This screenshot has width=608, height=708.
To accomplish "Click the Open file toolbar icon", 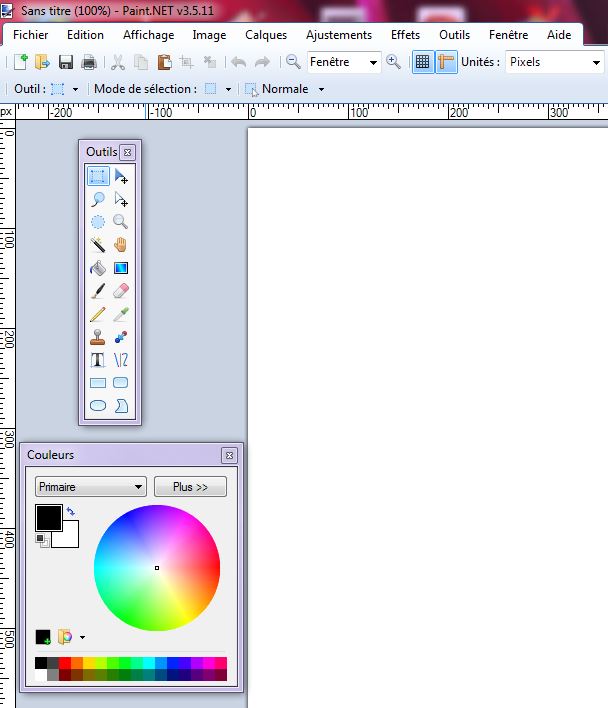I will point(42,61).
